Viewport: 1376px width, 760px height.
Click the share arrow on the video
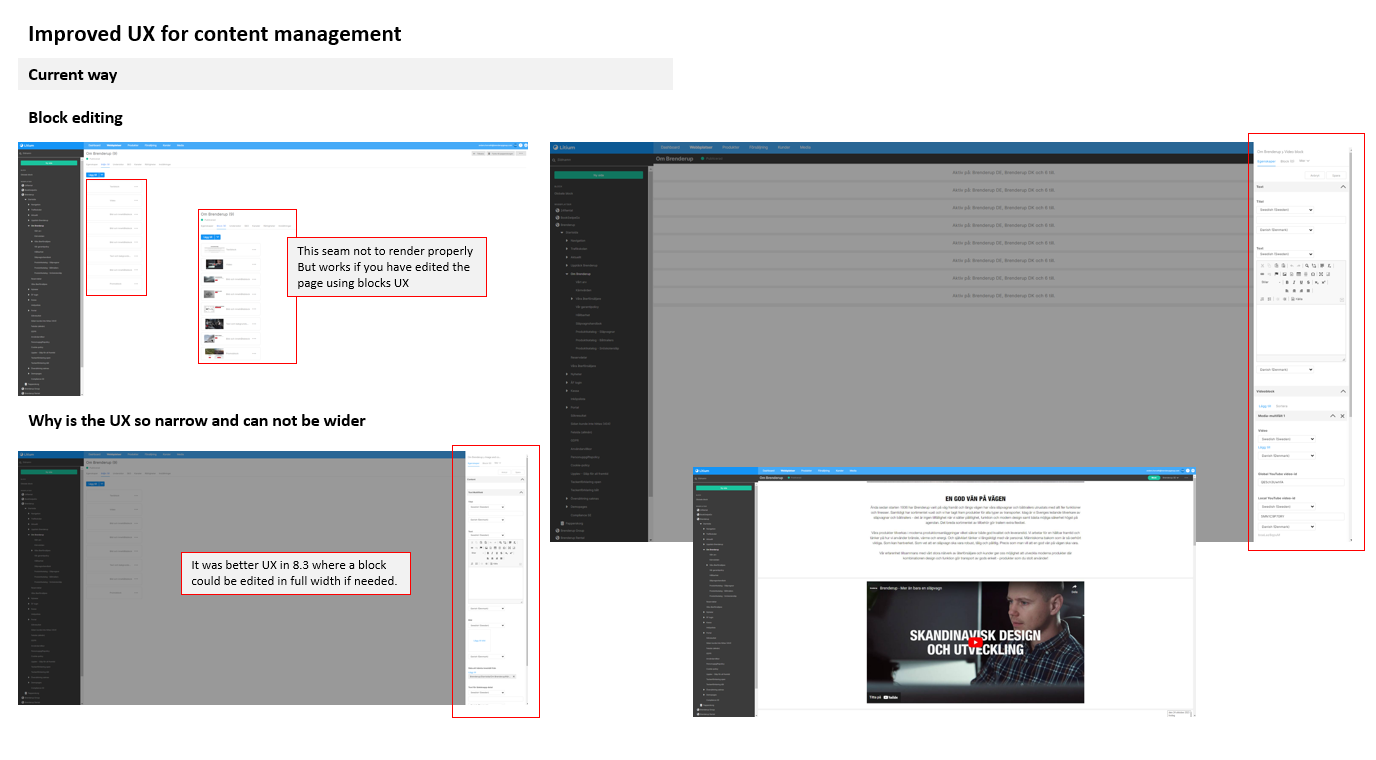(x=1075, y=589)
